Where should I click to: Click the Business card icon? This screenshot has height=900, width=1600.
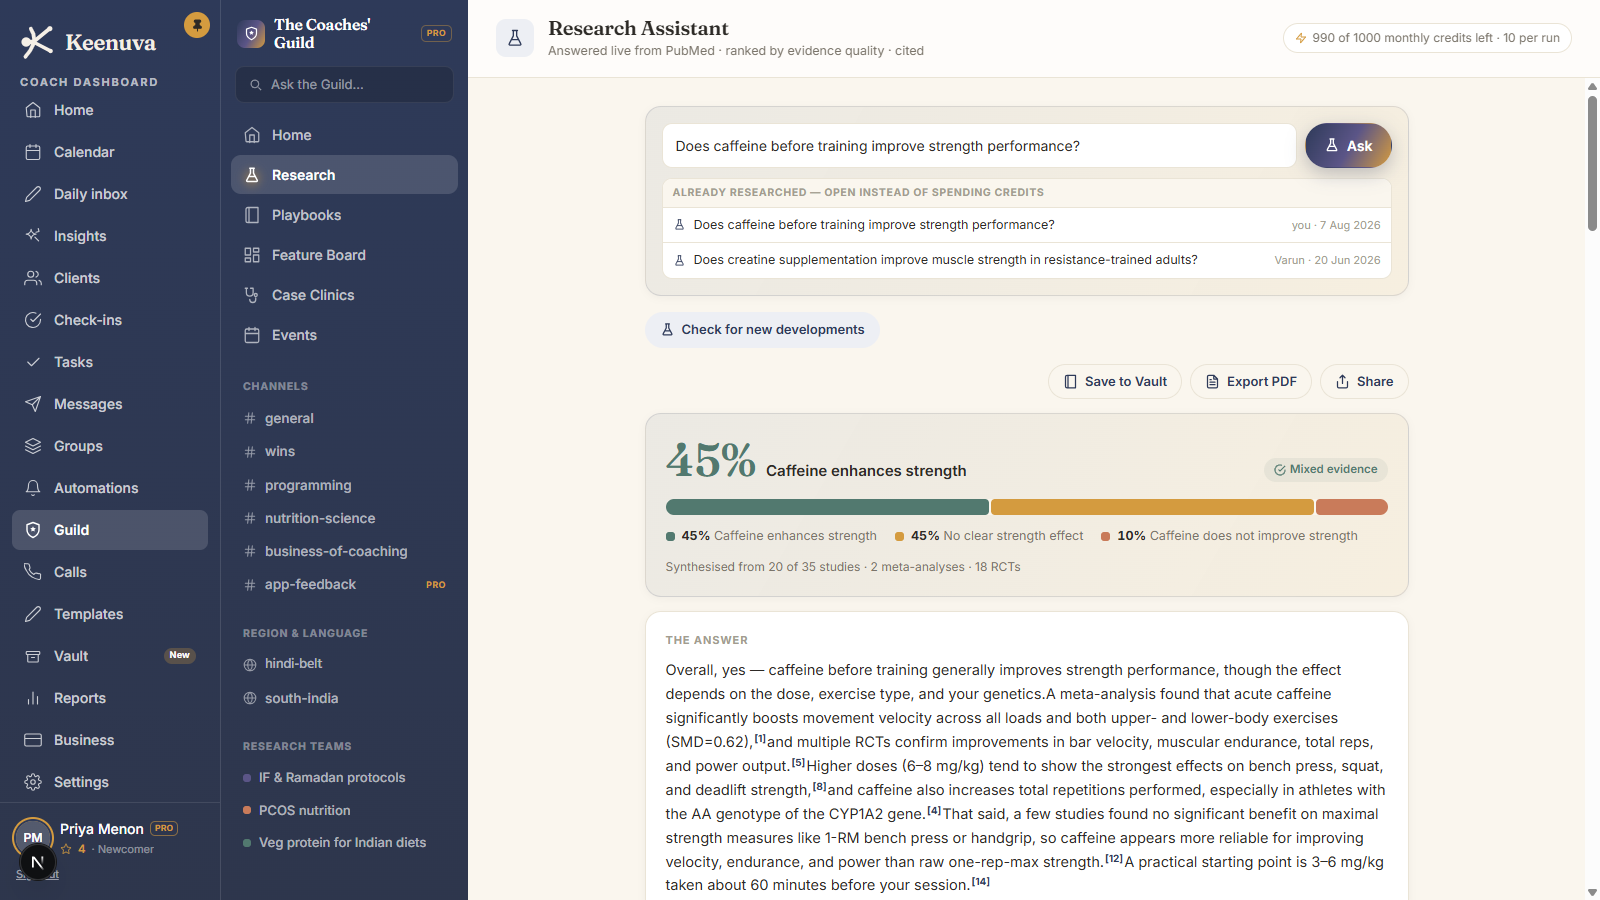pyautogui.click(x=33, y=740)
